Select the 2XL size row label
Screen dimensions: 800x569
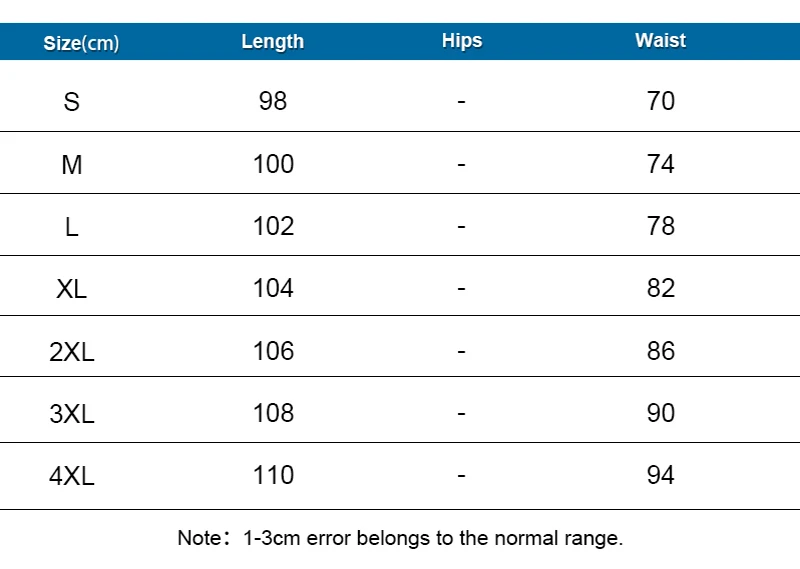pyautogui.click(x=71, y=352)
